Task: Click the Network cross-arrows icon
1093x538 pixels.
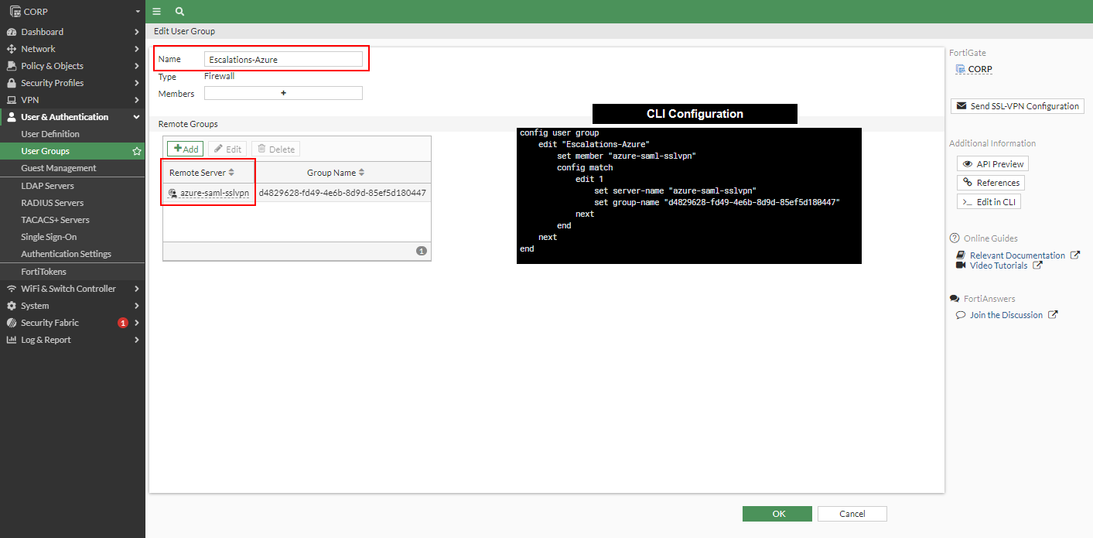Action: point(11,49)
